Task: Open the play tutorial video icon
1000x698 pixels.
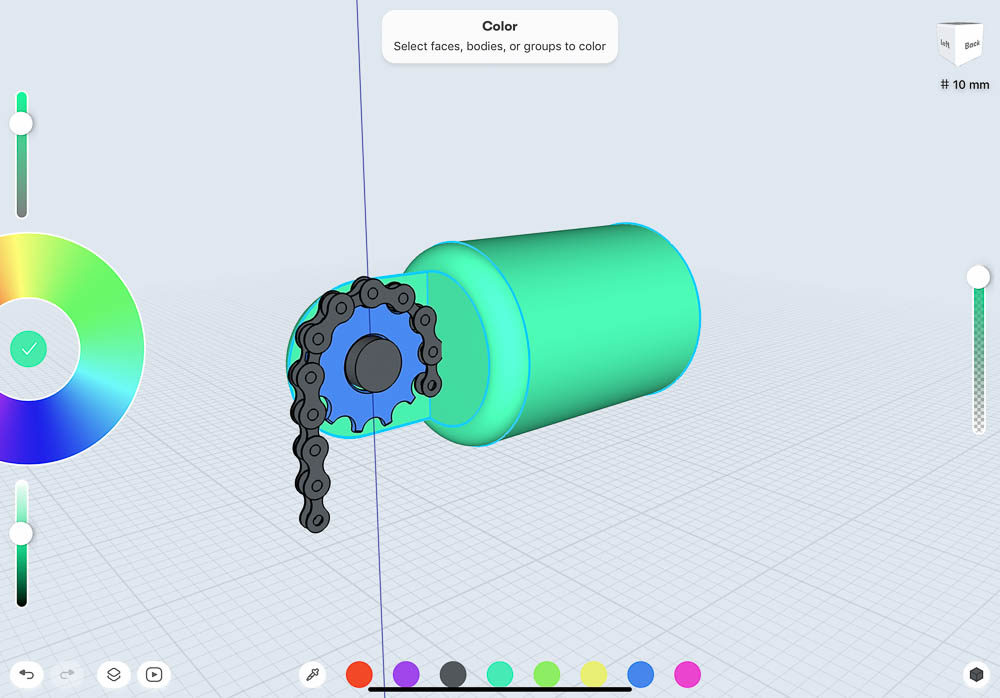Action: click(154, 674)
